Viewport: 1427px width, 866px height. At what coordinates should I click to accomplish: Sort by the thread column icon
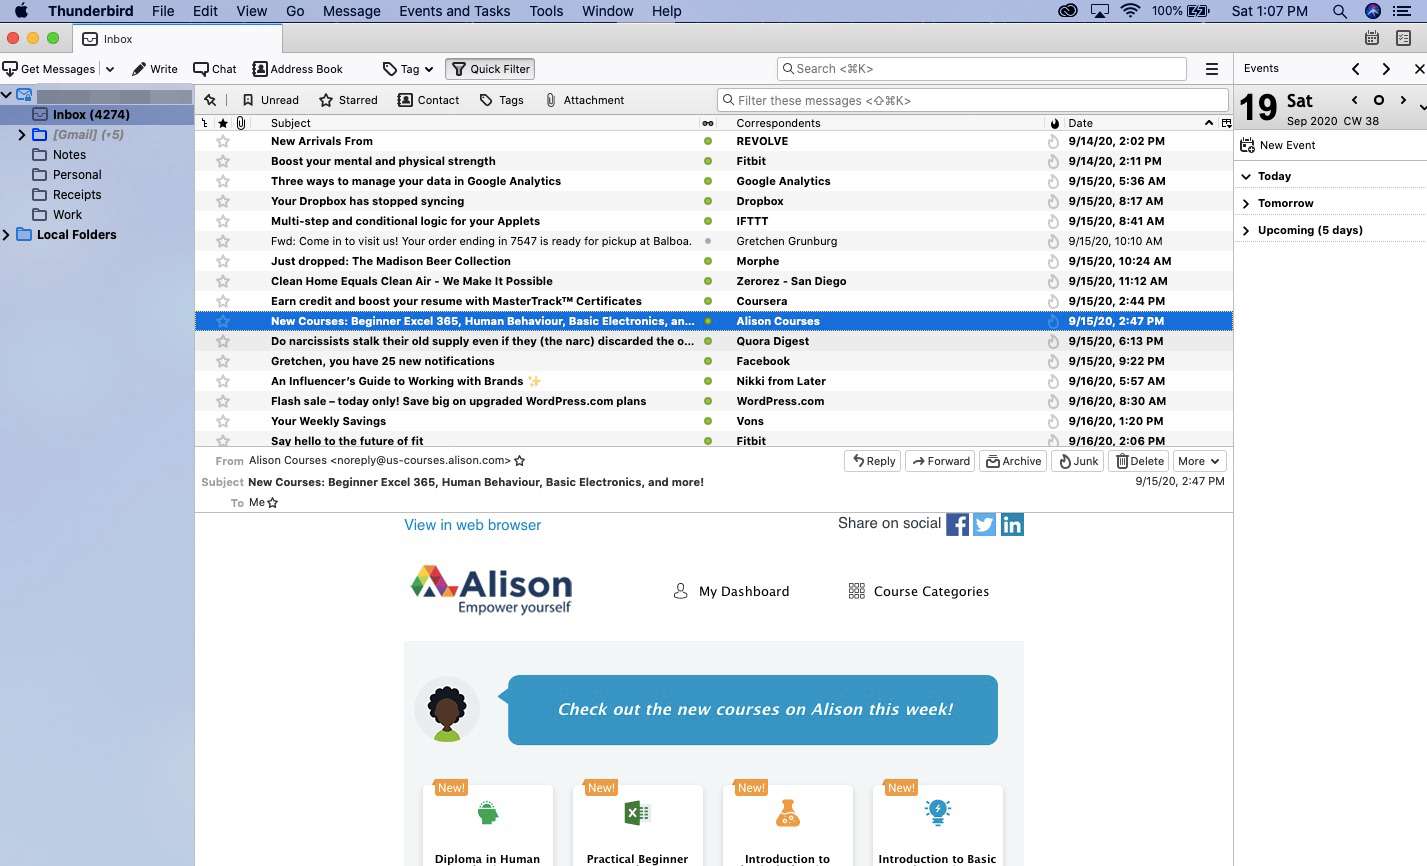click(x=205, y=123)
